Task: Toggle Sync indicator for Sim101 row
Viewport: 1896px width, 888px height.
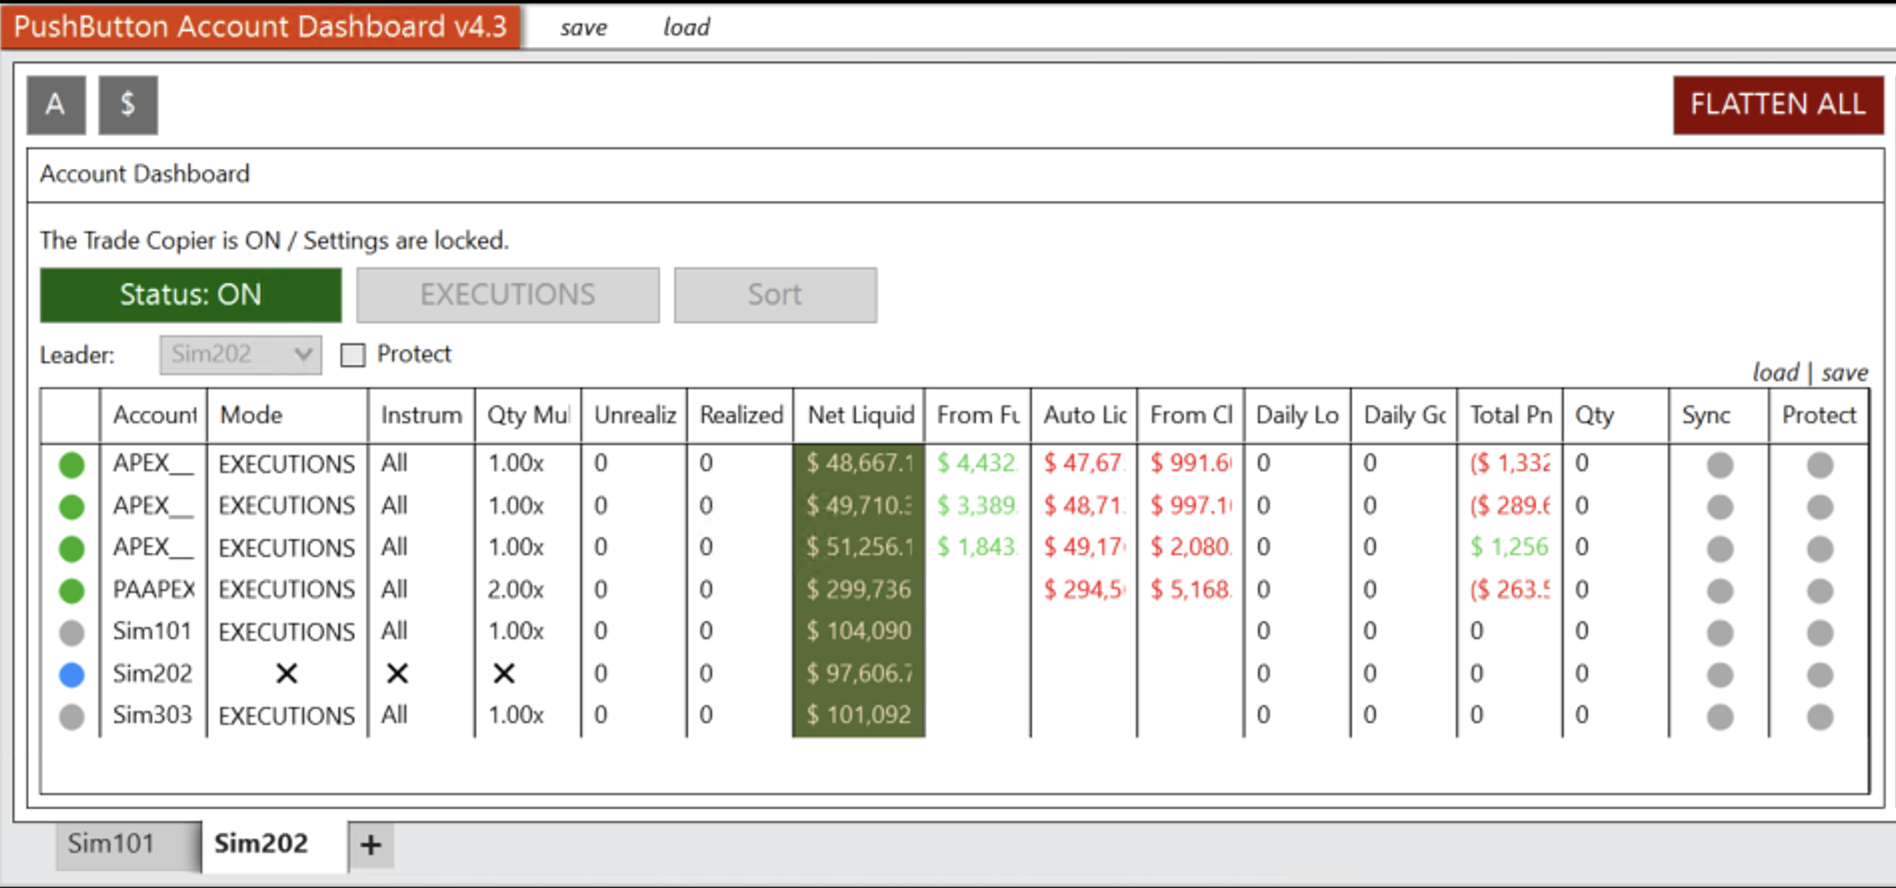Action: [x=1719, y=633]
